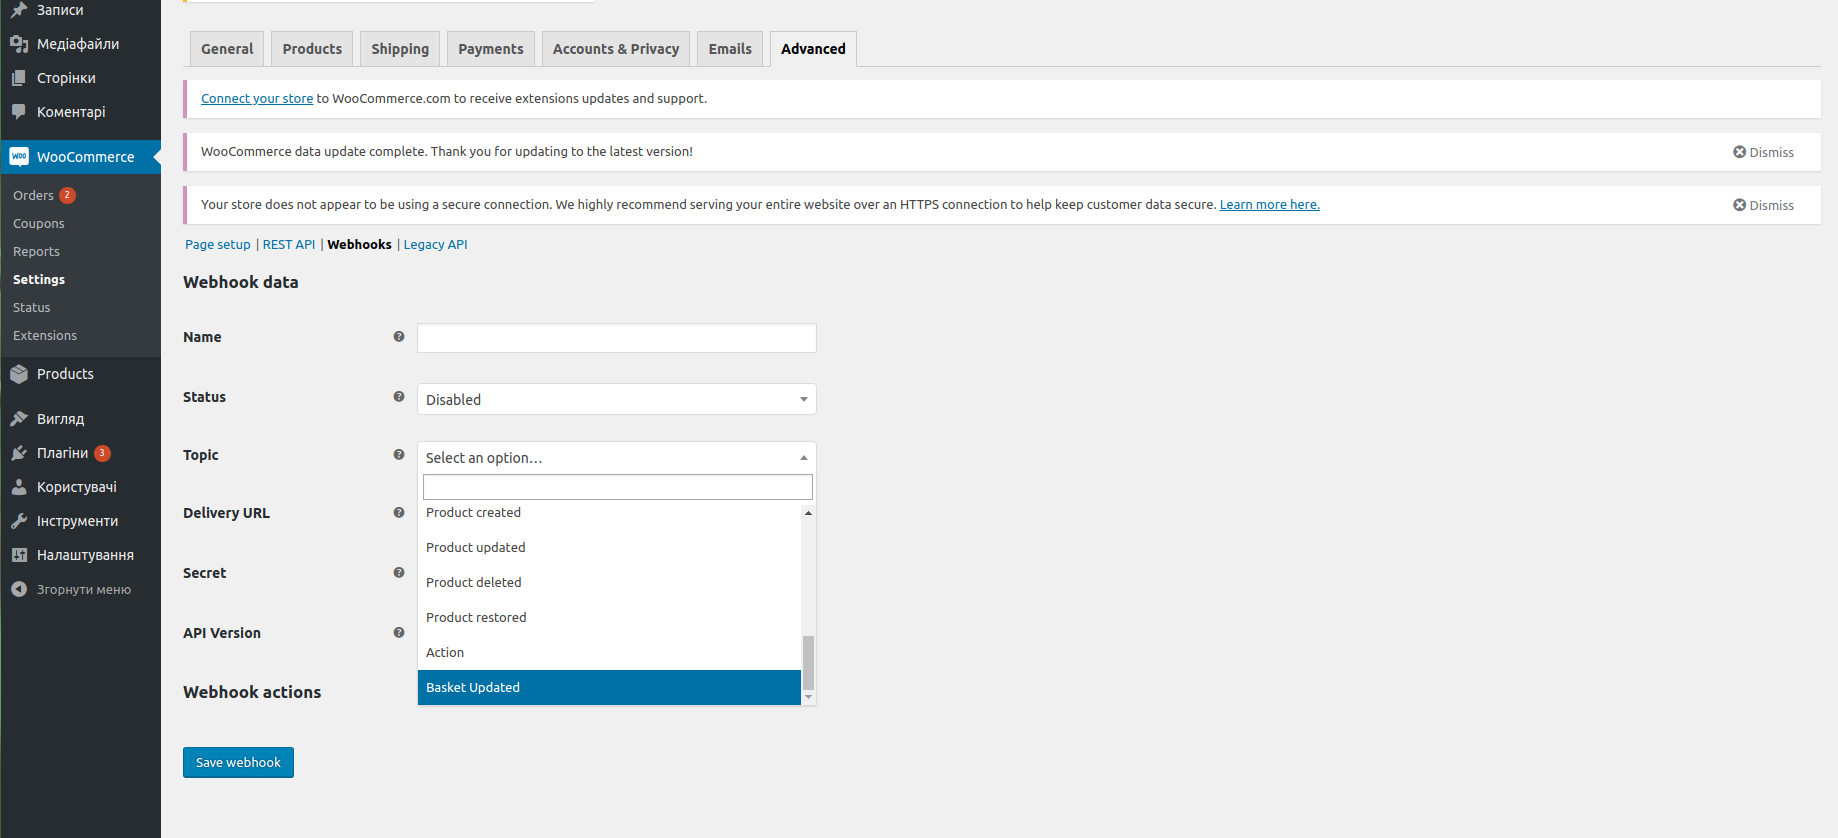Click the Topic dropdown search box

click(x=618, y=487)
